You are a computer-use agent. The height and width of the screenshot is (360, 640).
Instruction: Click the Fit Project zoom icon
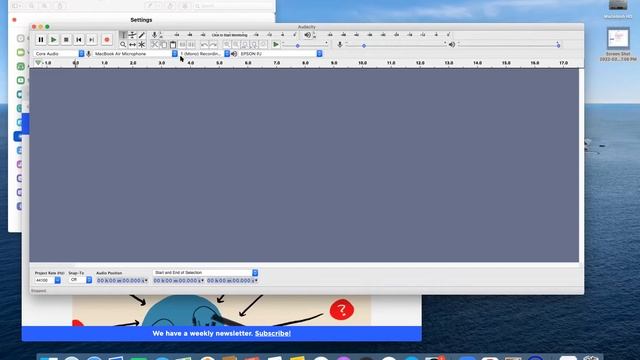click(254, 44)
